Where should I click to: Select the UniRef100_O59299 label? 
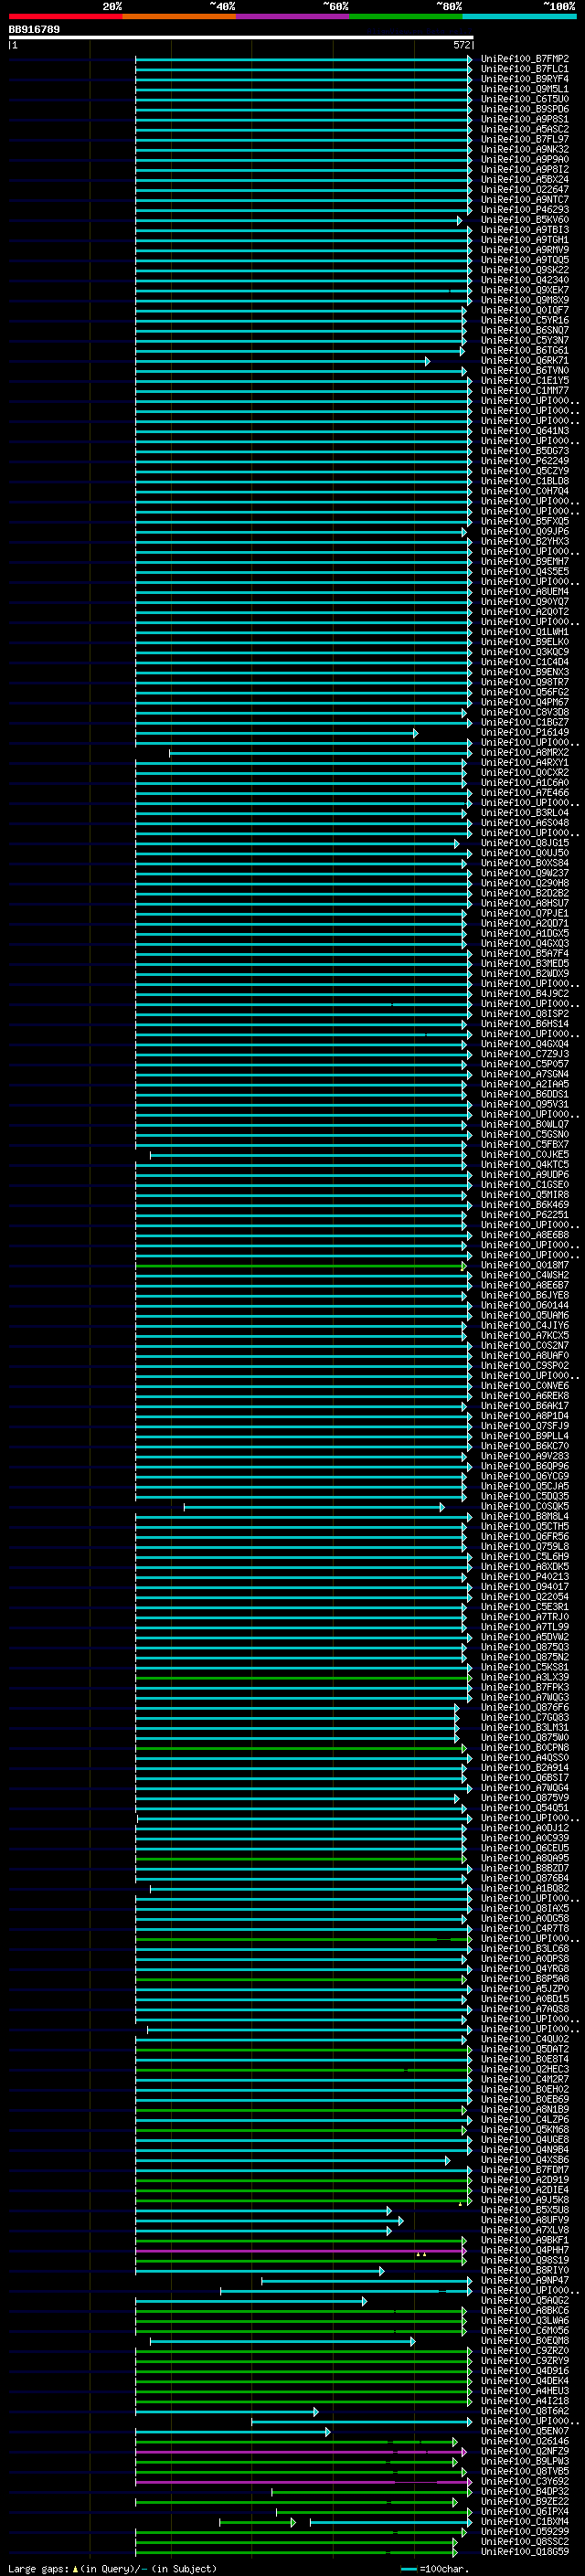click(x=524, y=2531)
